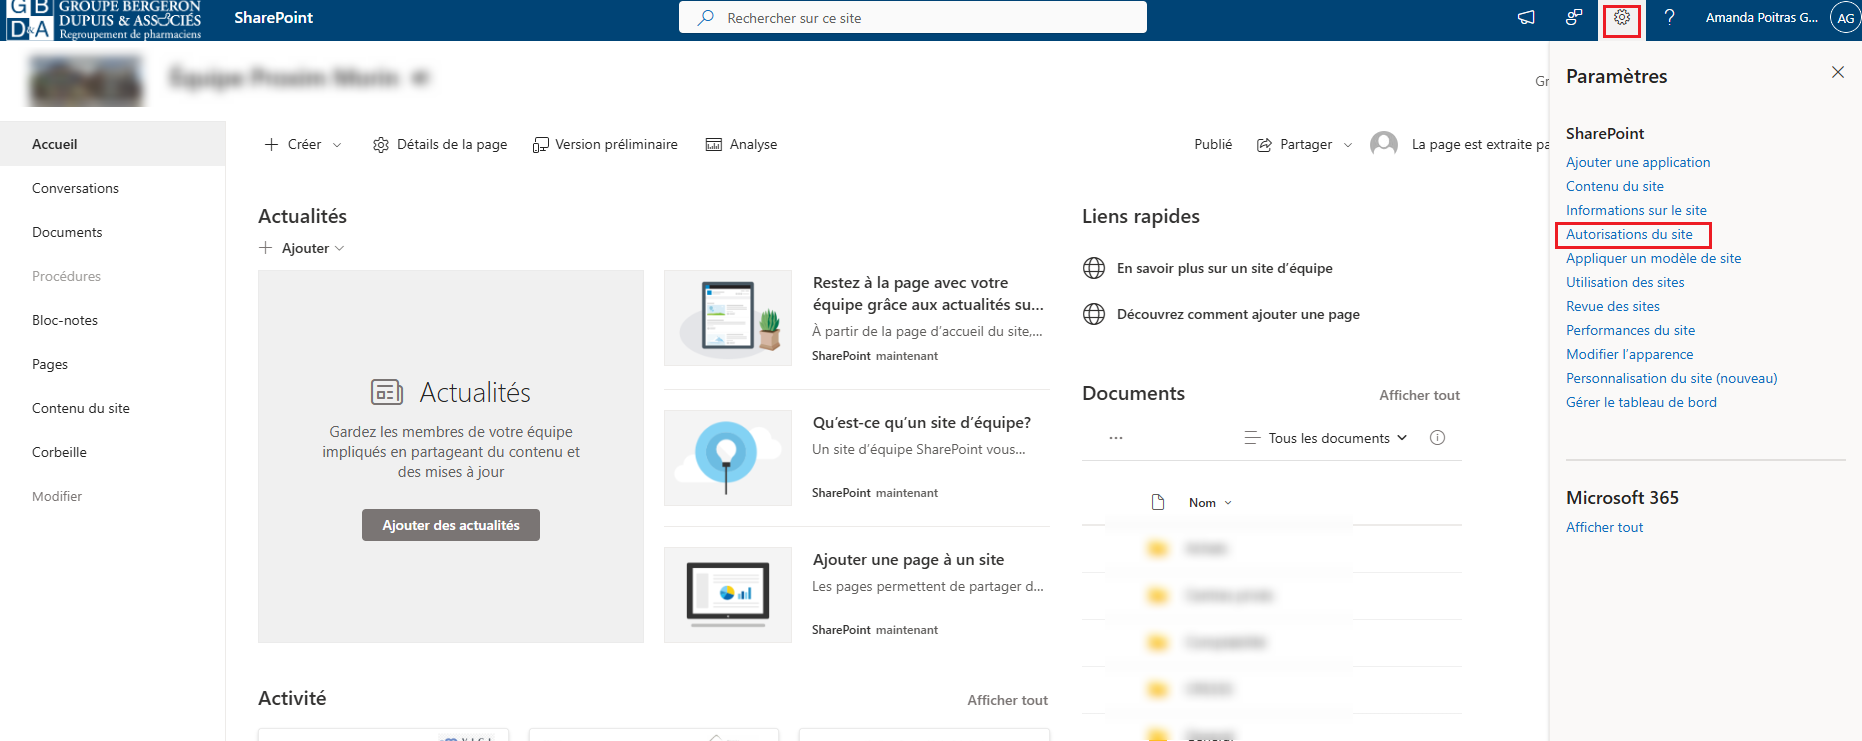Click Afficher tout under Microsoft 365
The image size is (1862, 741).
(1604, 527)
